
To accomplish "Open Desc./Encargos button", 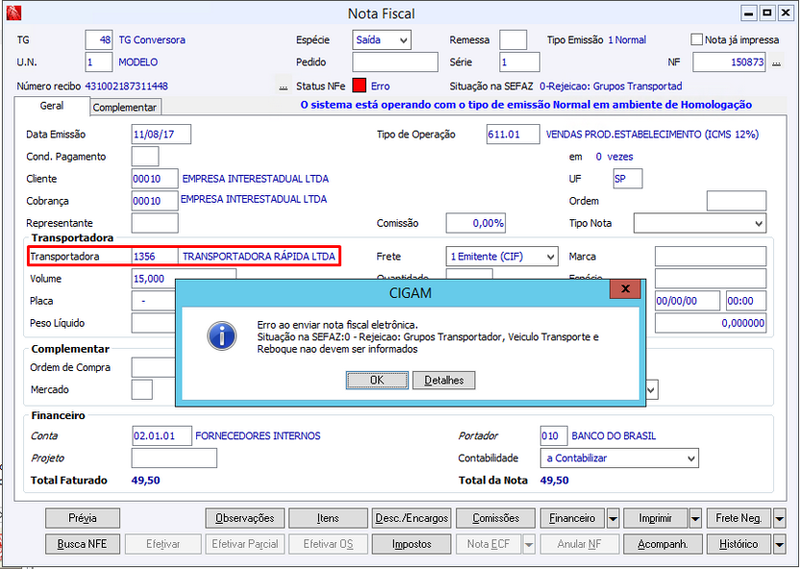I will coord(412,518).
